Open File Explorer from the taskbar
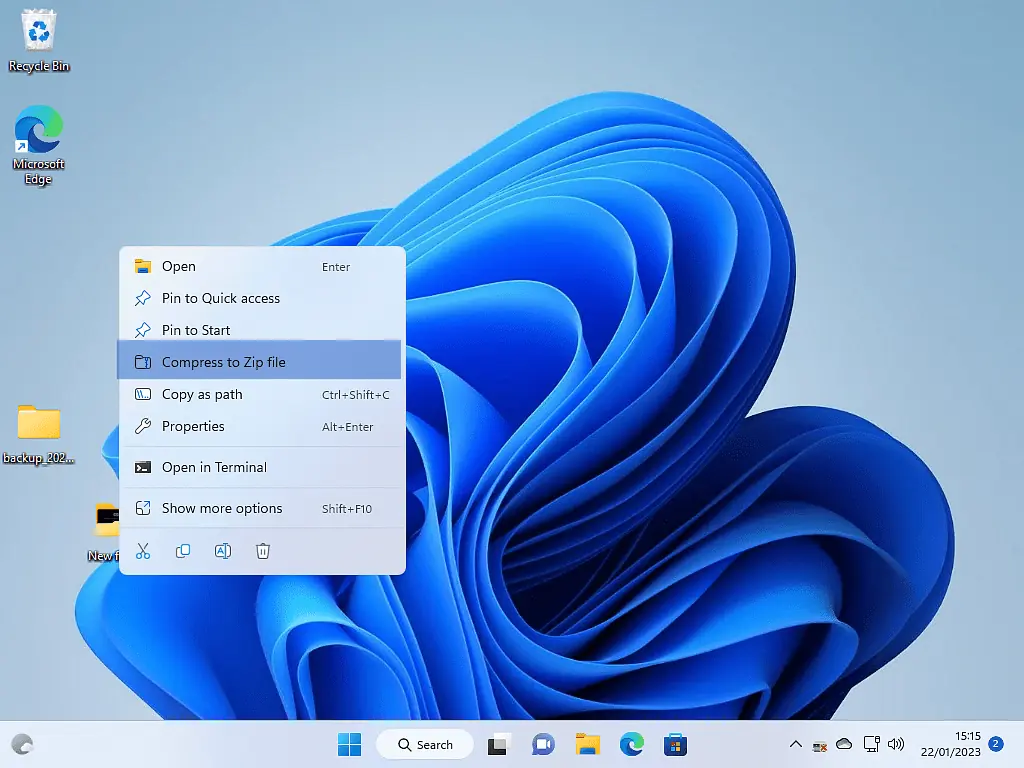The image size is (1024, 768). [x=587, y=744]
